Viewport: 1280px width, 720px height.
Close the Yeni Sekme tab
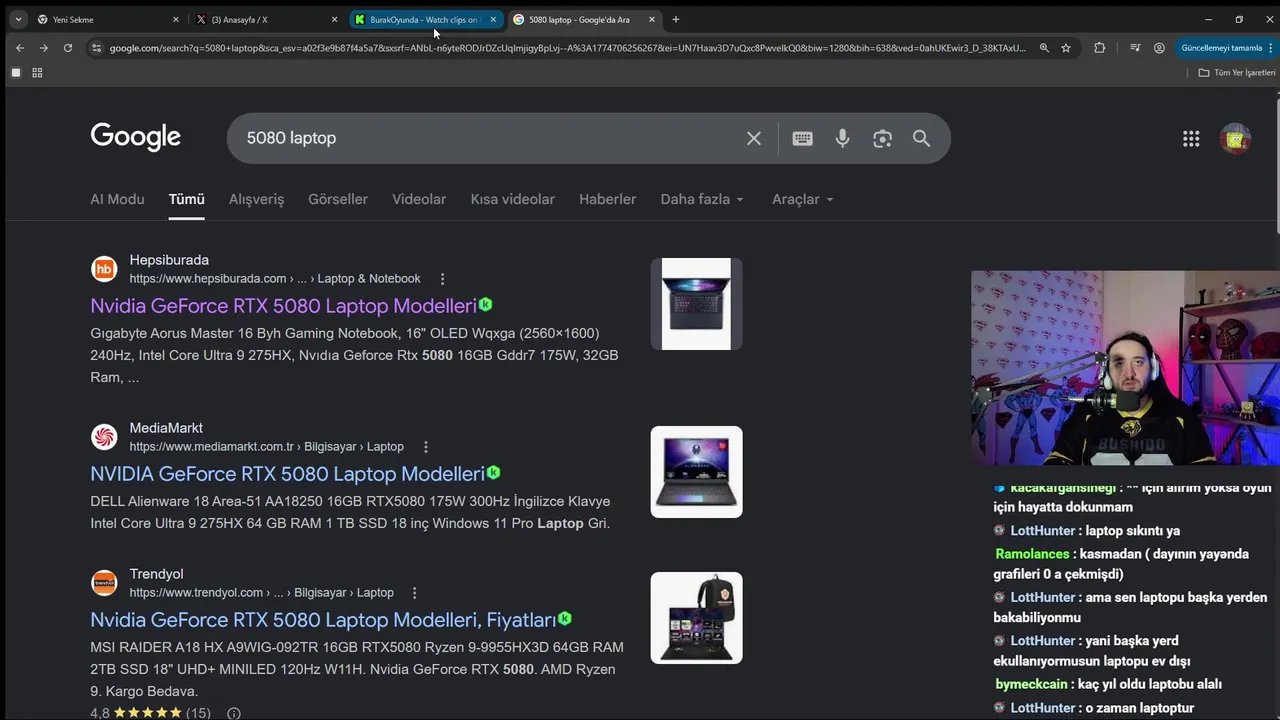pos(176,19)
